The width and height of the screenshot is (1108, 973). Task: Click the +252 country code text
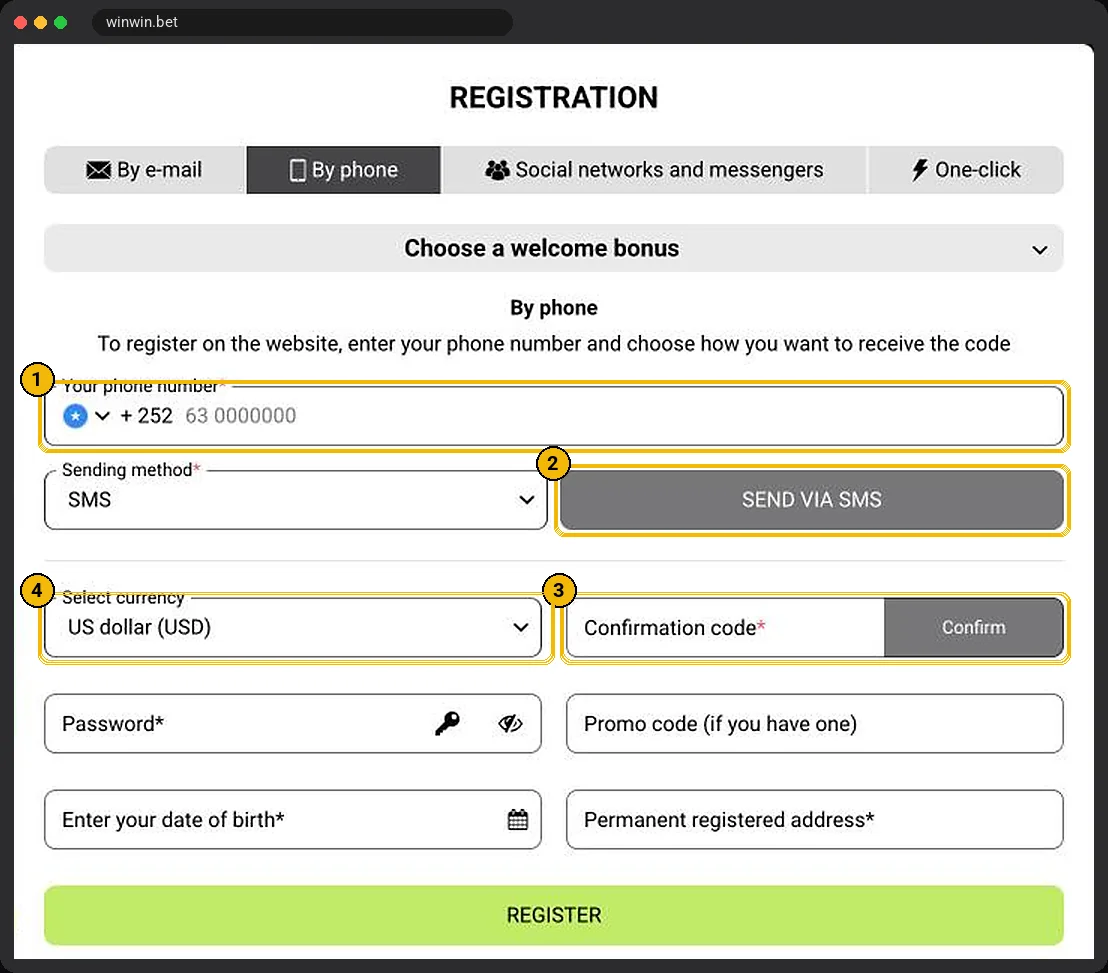click(146, 415)
